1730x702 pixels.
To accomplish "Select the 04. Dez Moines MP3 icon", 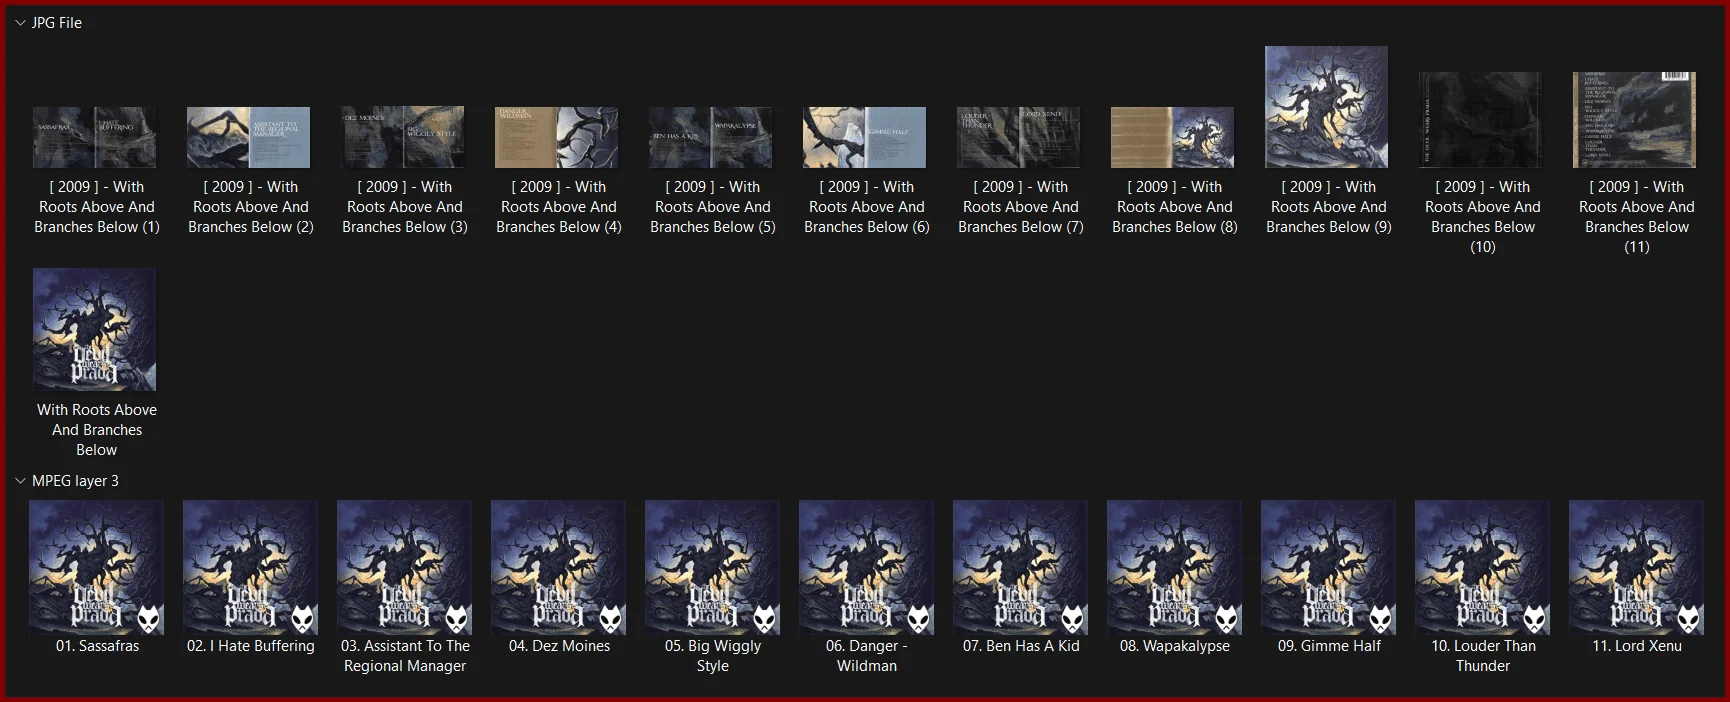I will click(559, 568).
